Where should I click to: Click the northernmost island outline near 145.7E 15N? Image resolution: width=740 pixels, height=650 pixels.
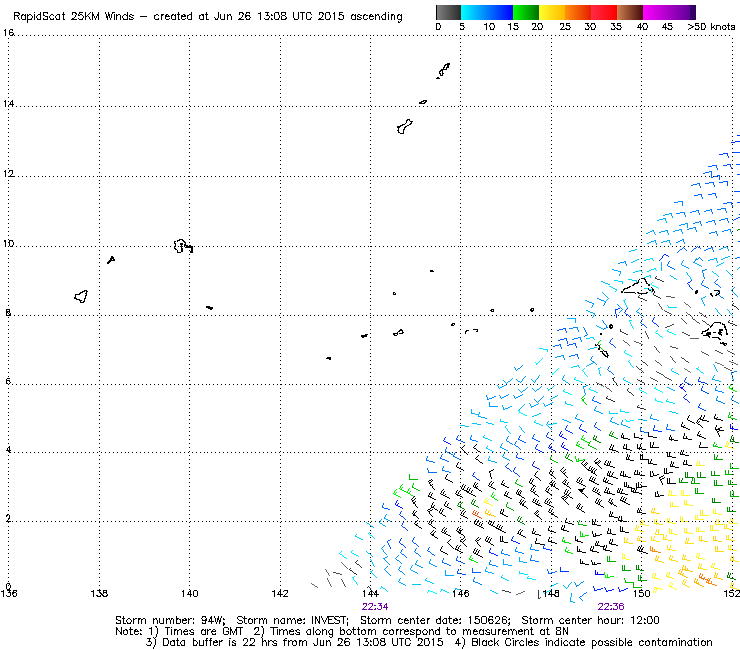pos(443,70)
